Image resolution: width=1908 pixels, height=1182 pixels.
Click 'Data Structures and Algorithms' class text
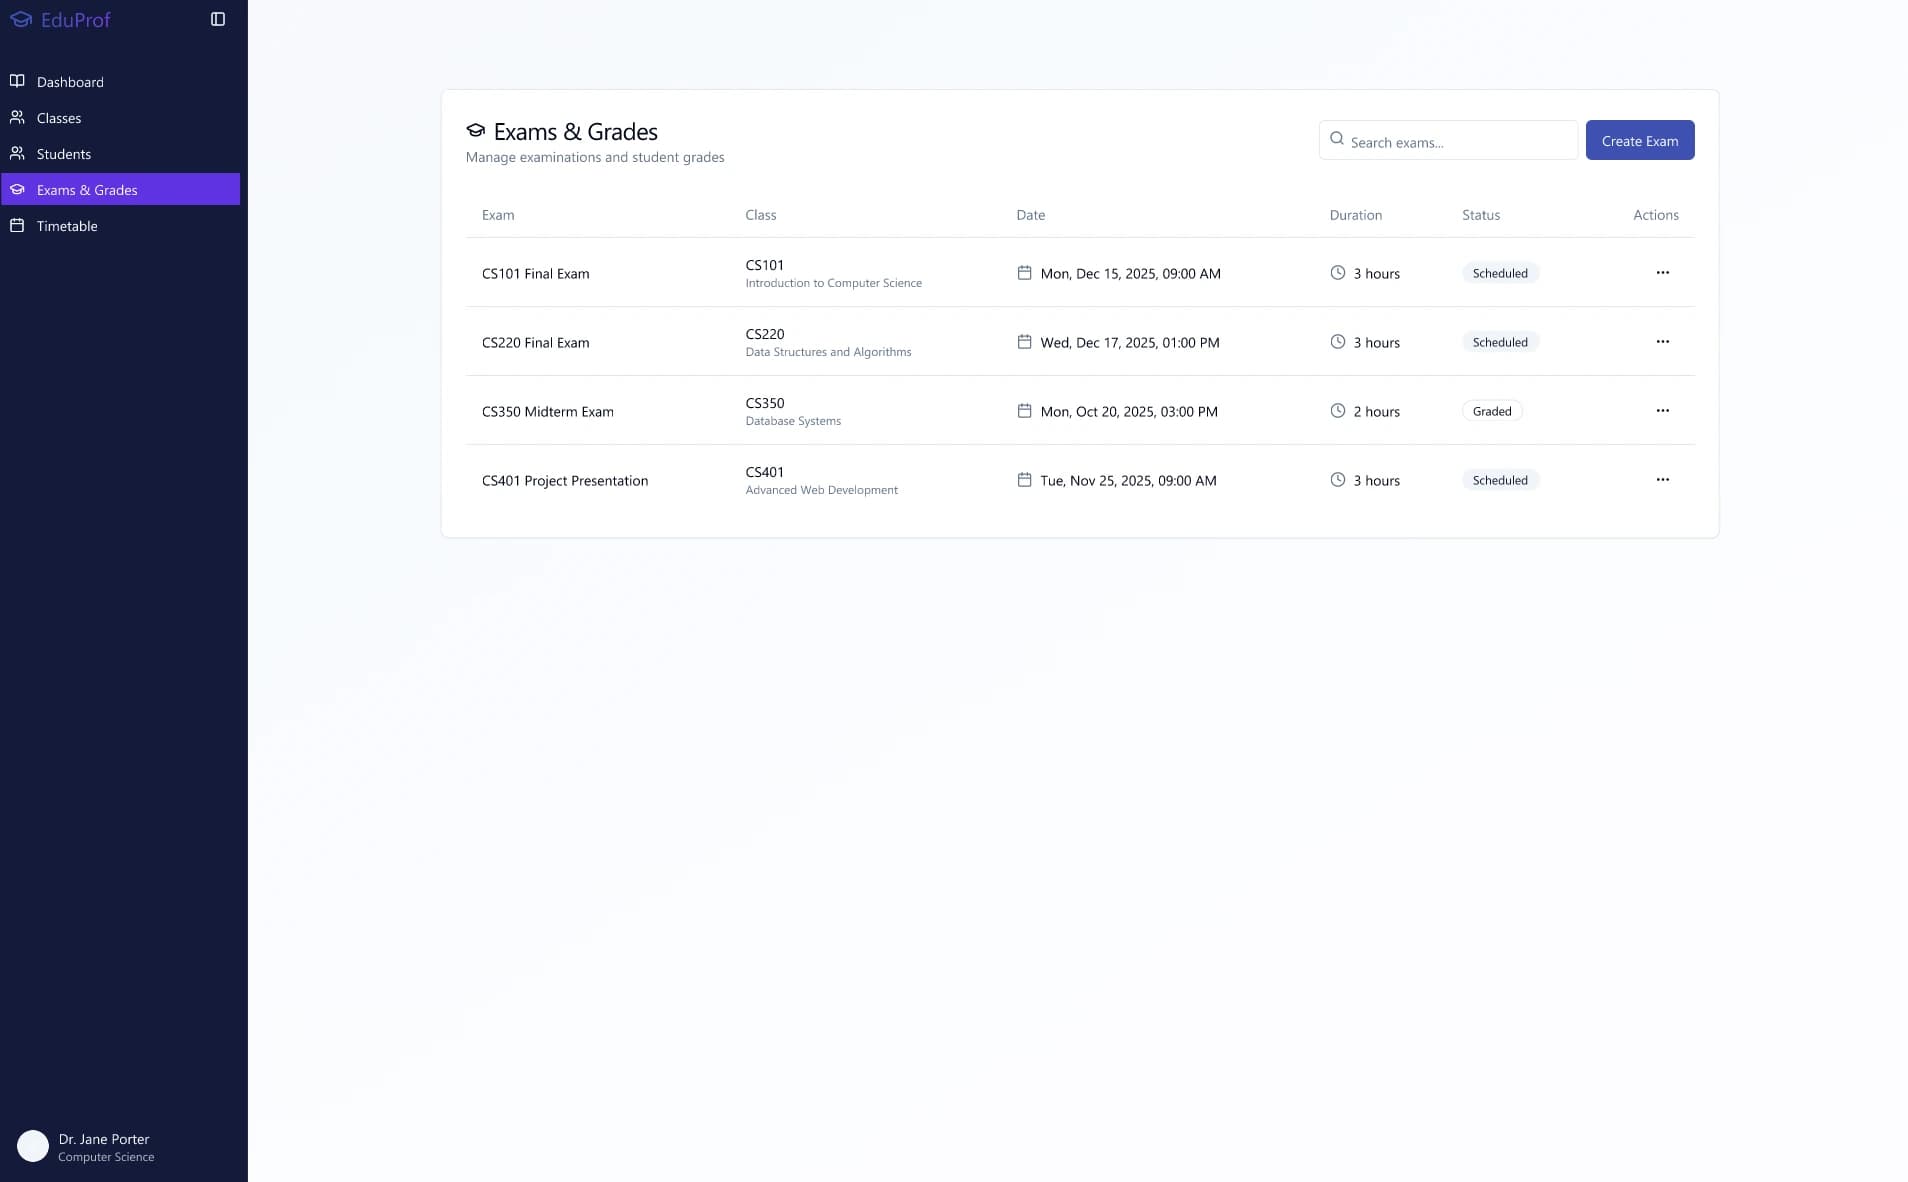point(828,352)
